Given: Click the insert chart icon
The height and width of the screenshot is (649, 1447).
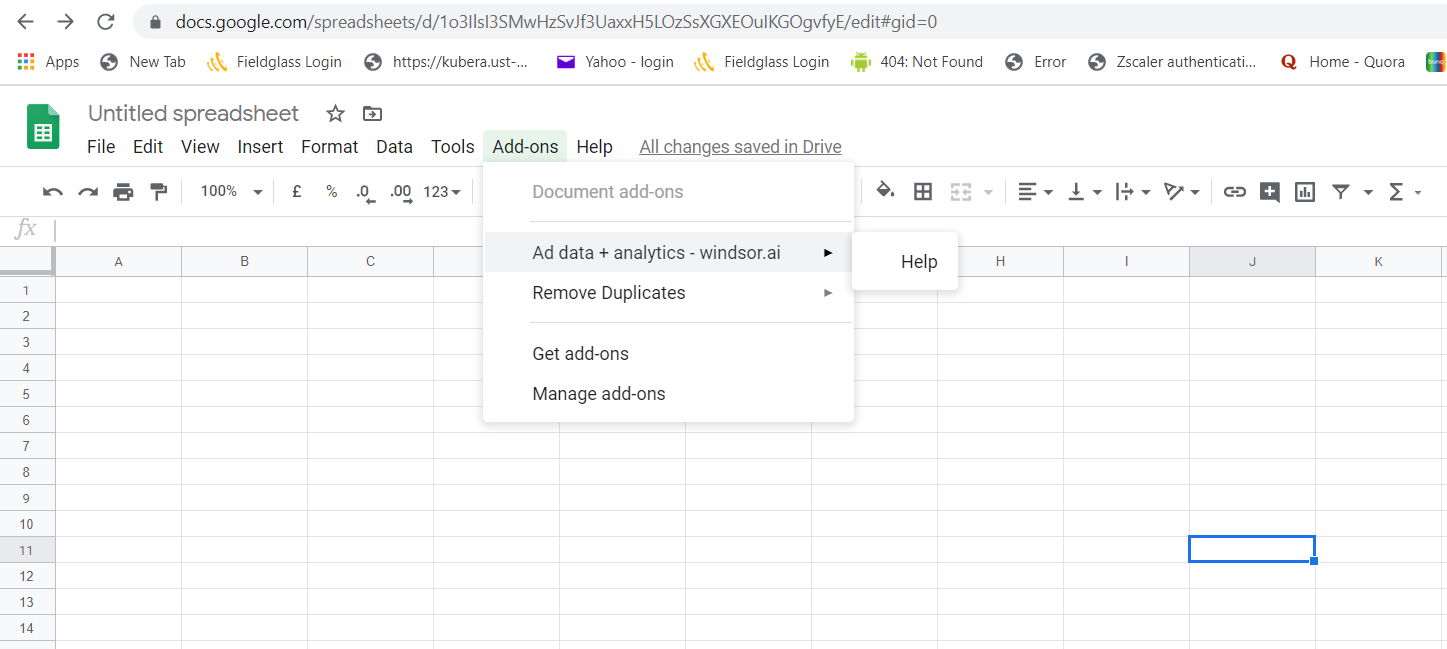Looking at the screenshot, I should (1305, 192).
